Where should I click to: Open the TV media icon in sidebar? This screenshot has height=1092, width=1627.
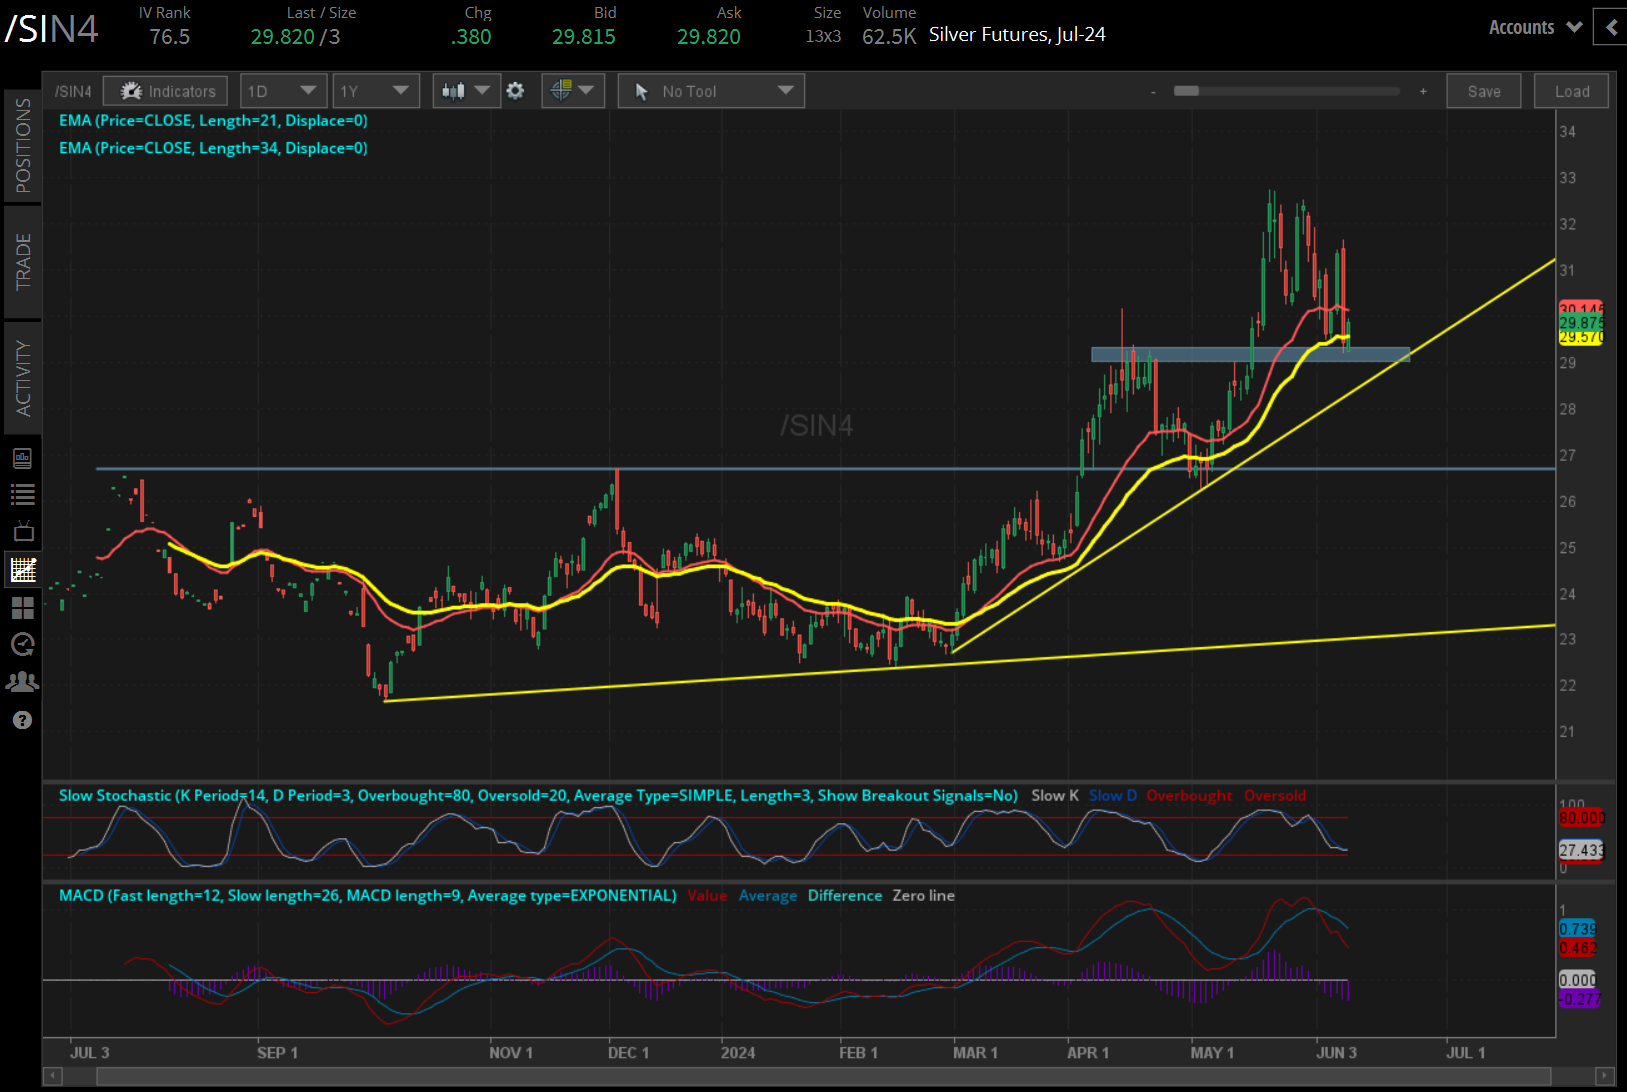pyautogui.click(x=22, y=531)
